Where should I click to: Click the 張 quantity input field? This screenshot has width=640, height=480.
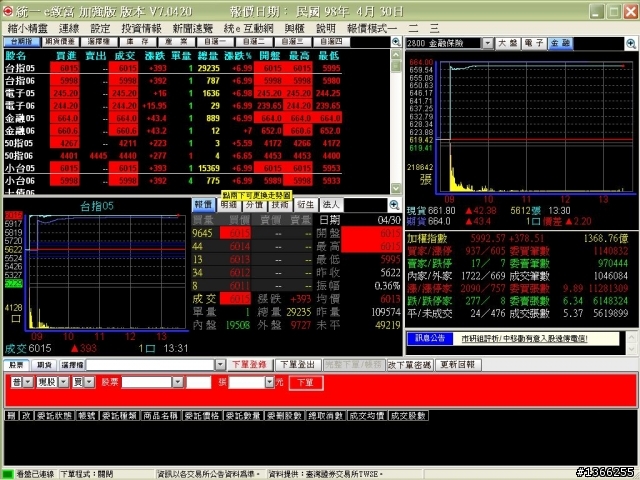pyautogui.click(x=199, y=382)
